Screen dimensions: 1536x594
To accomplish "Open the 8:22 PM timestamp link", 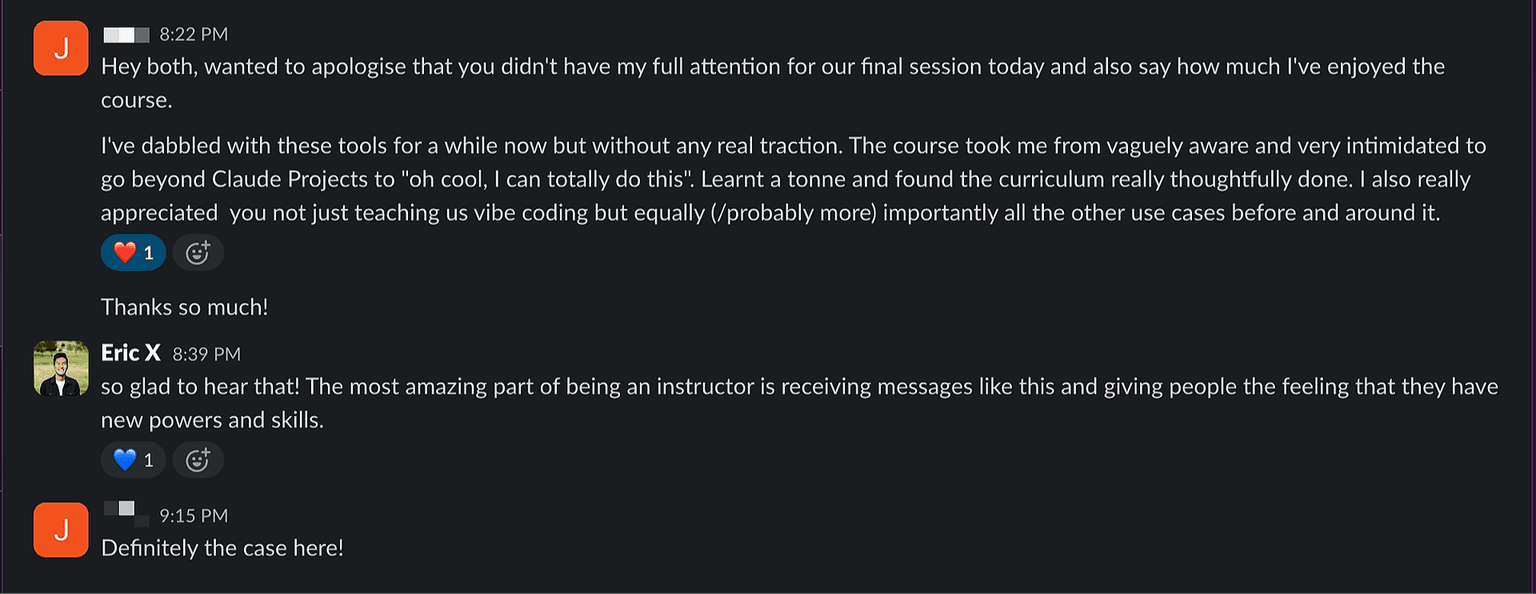I will click(194, 34).
